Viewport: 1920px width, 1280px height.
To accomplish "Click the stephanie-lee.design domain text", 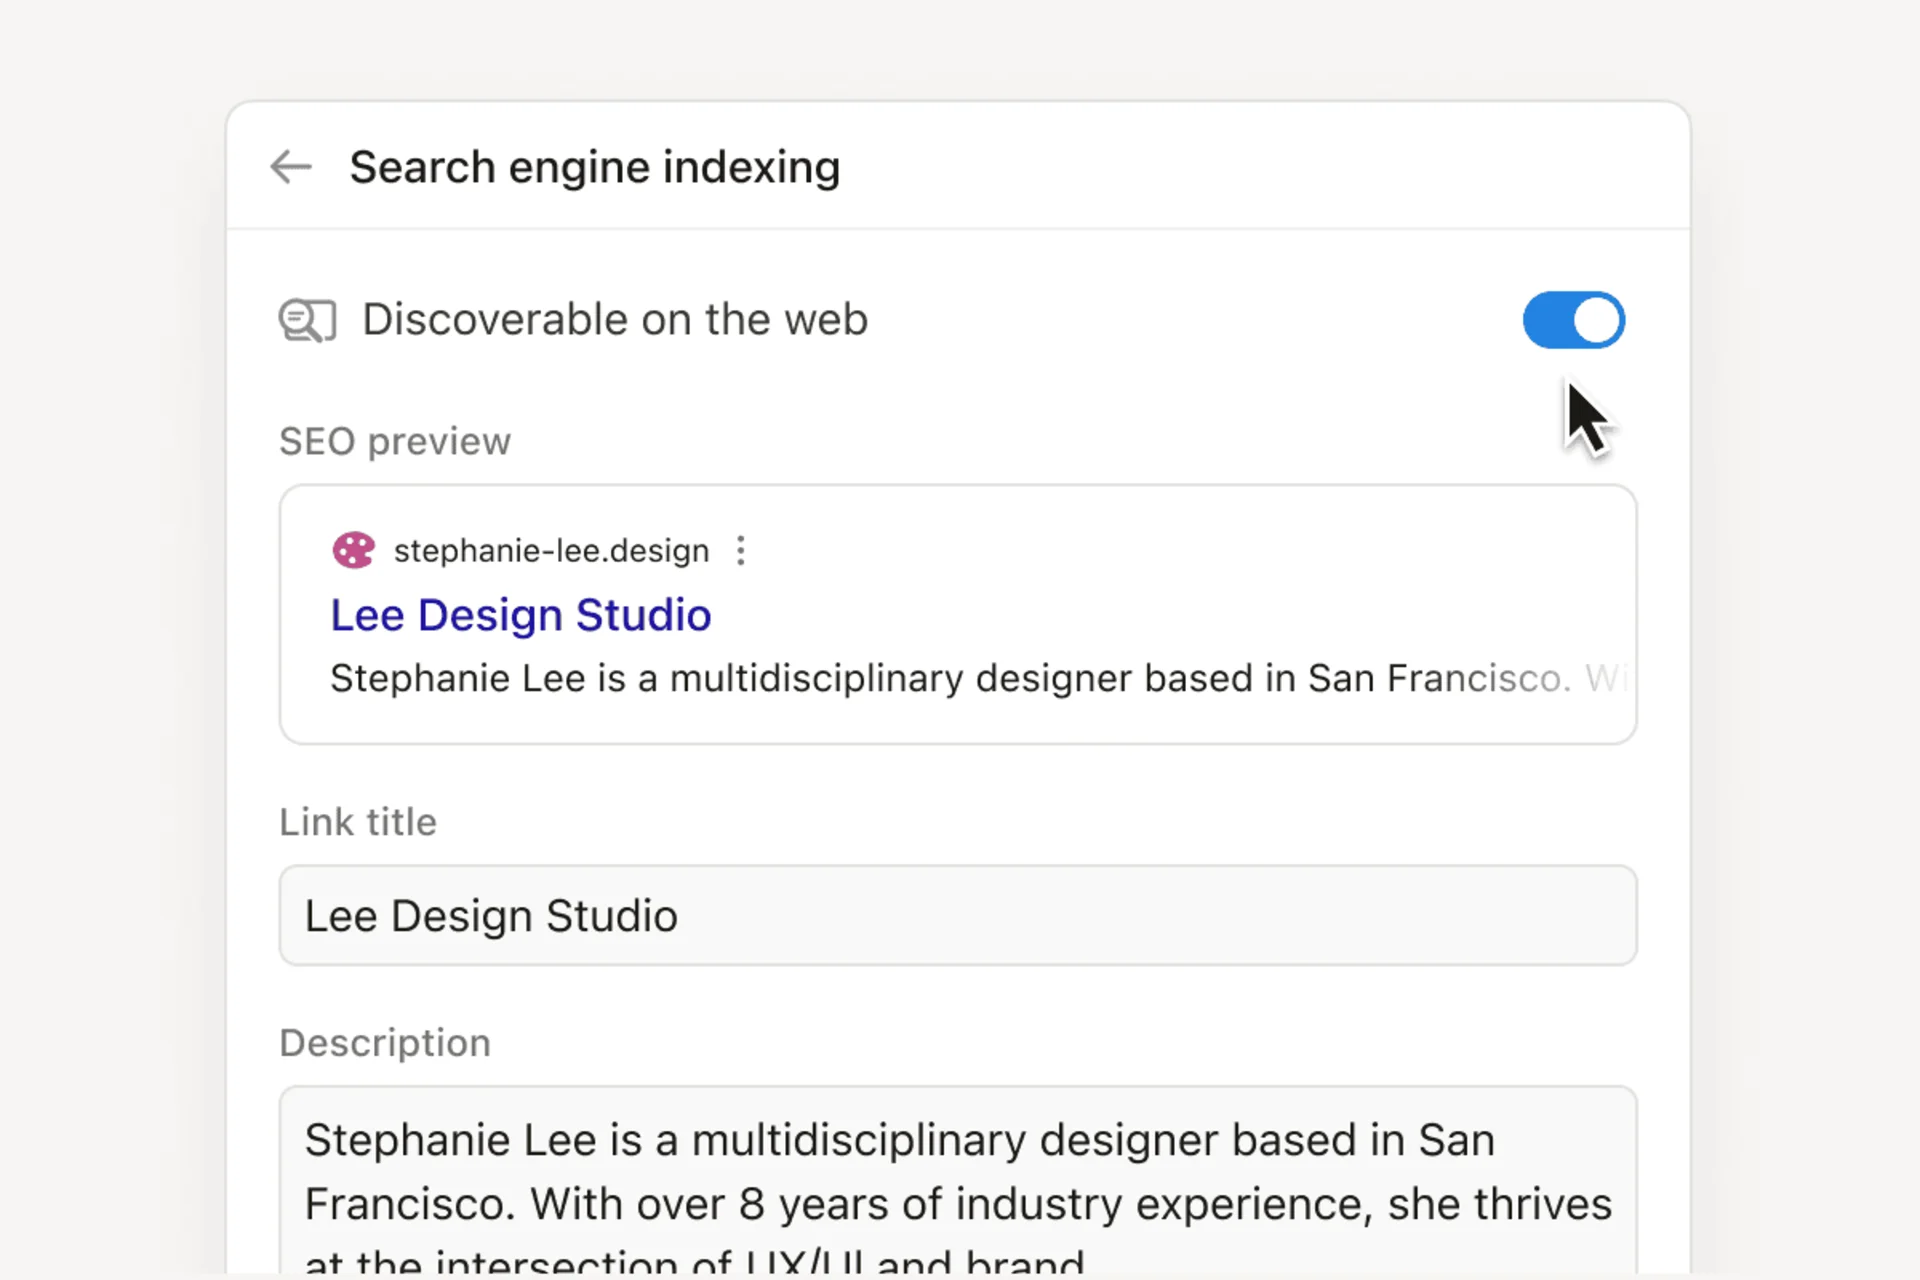I will coord(551,549).
